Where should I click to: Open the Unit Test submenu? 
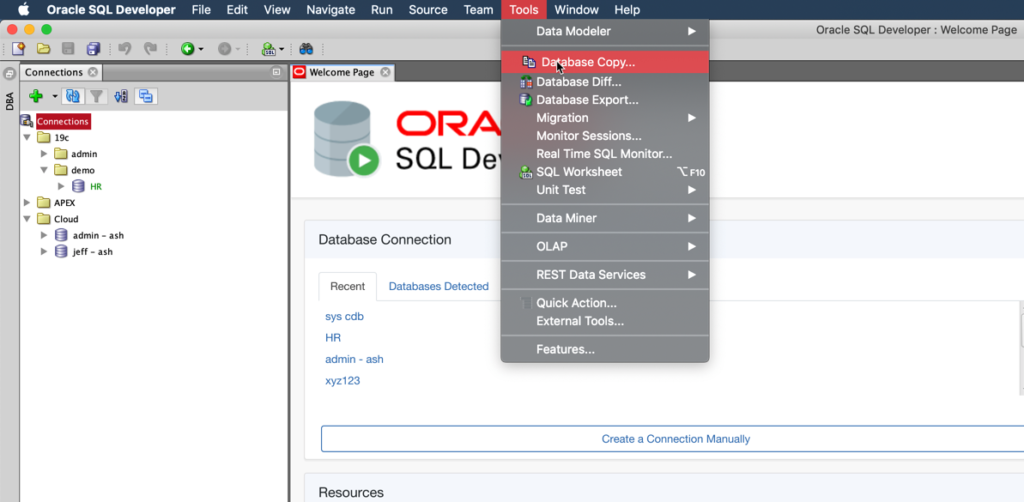coord(605,190)
